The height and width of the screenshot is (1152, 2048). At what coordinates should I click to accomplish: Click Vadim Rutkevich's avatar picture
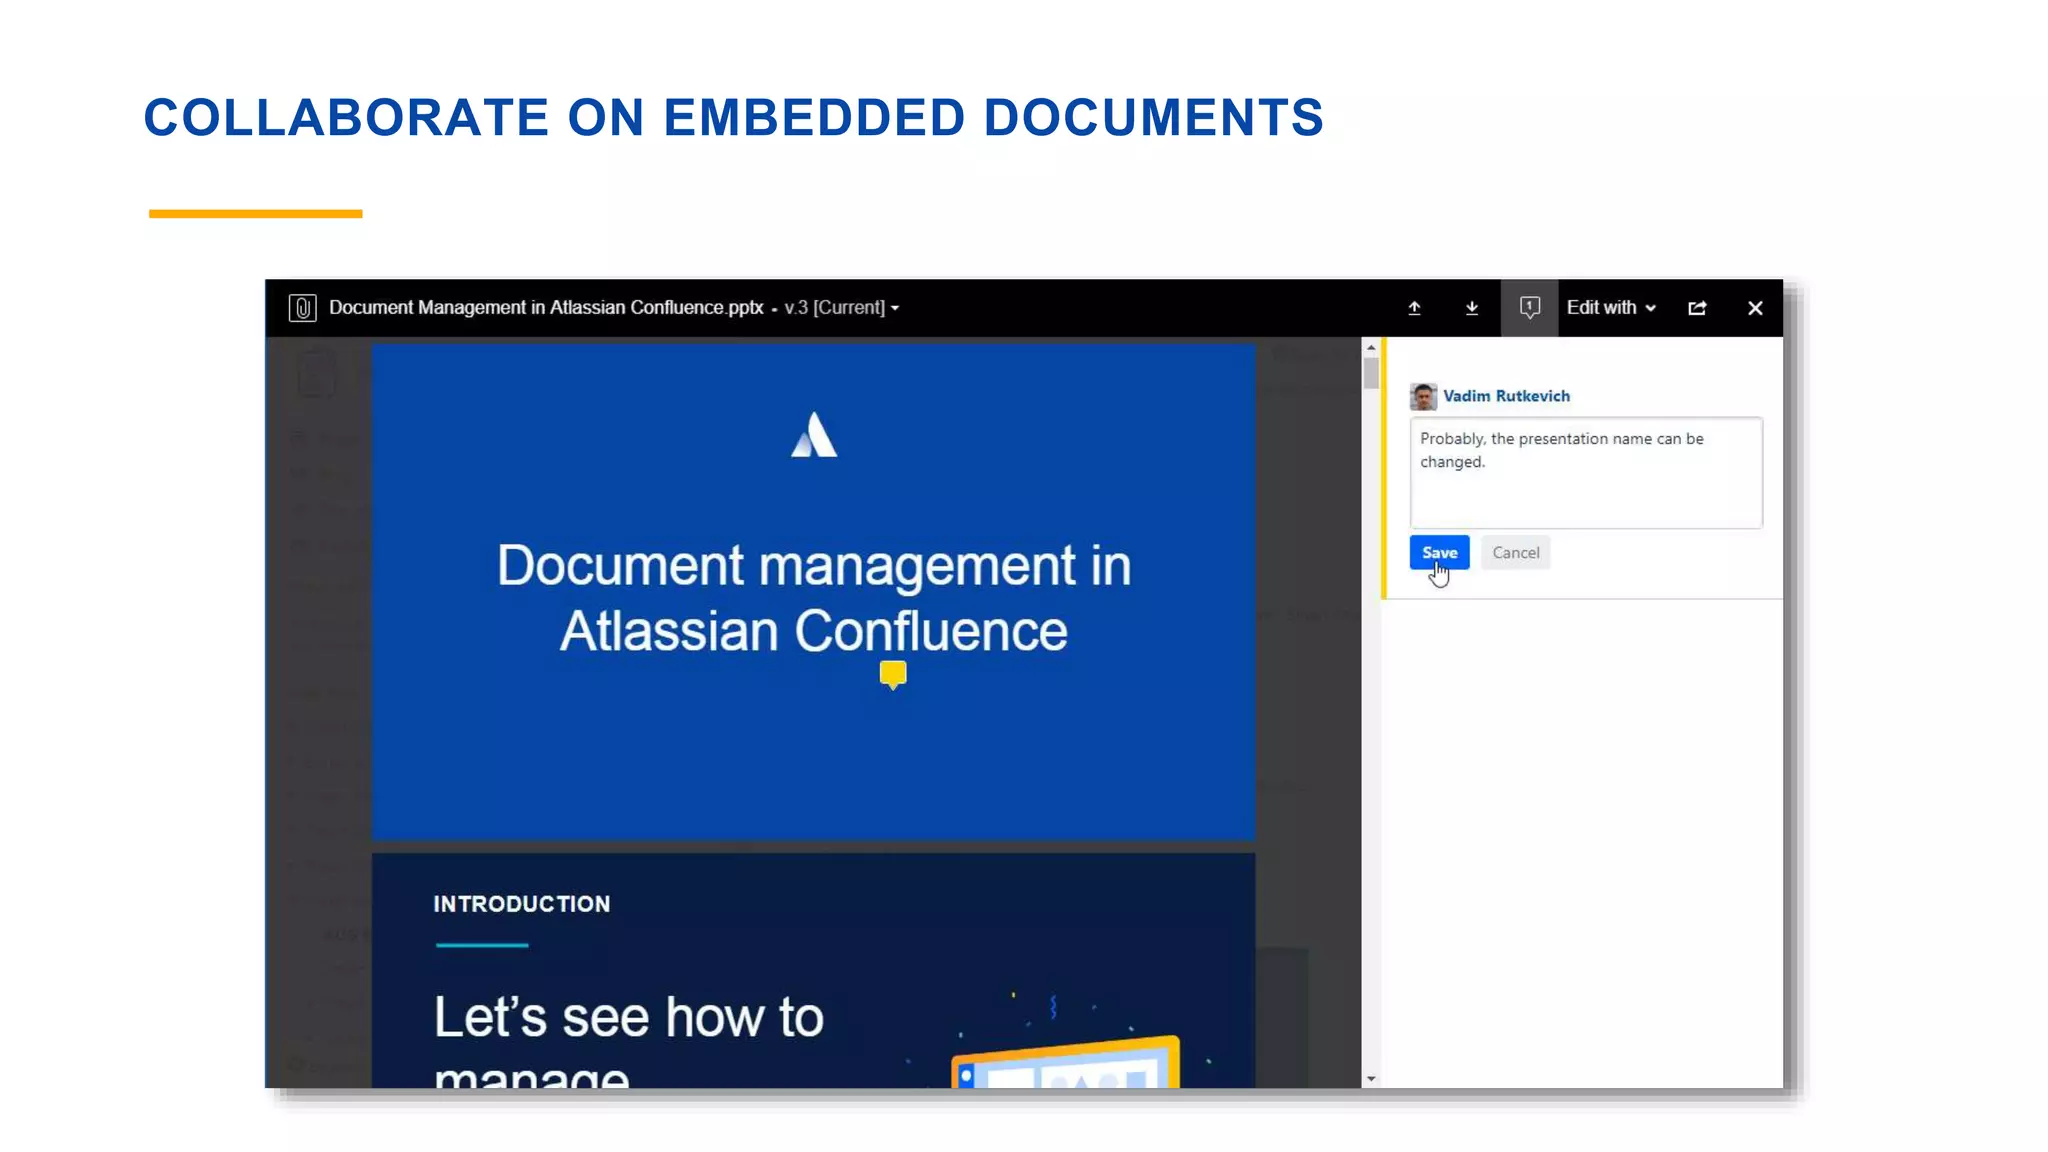pyautogui.click(x=1423, y=396)
